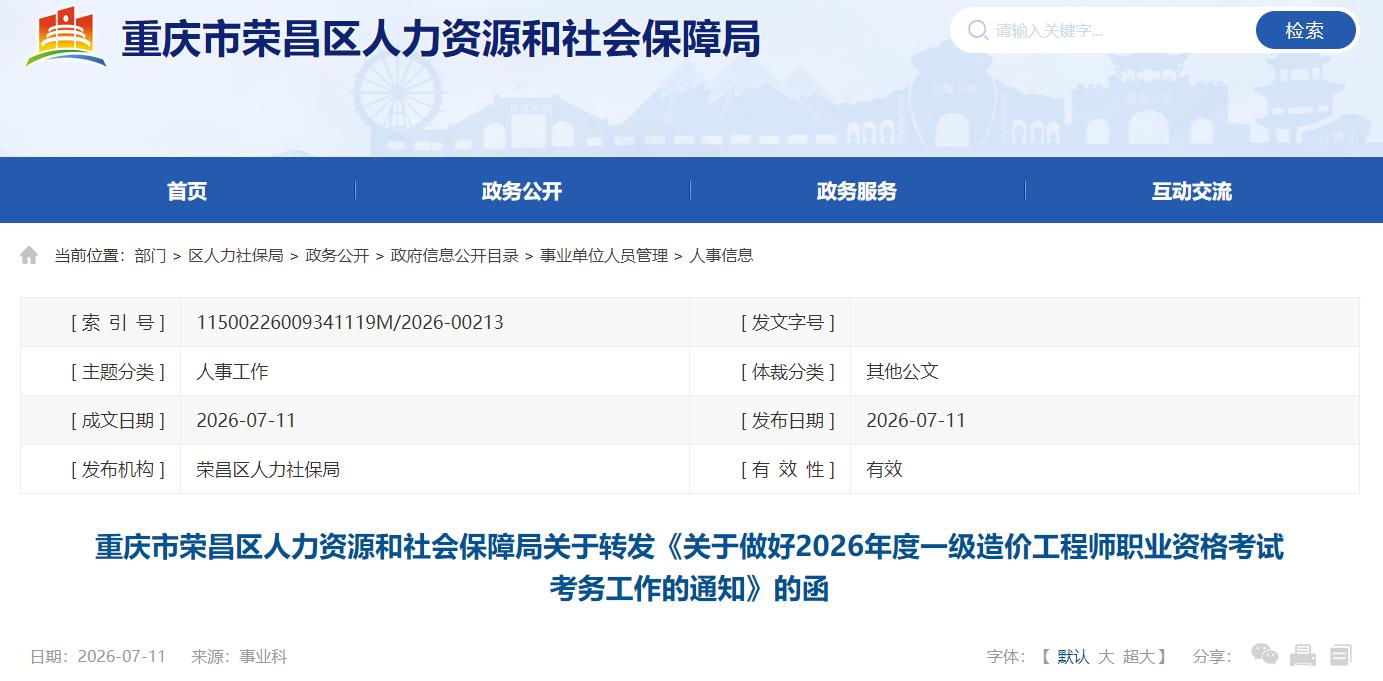Click the 人事工作 topic category value
This screenshot has width=1383, height=681.
(x=232, y=372)
